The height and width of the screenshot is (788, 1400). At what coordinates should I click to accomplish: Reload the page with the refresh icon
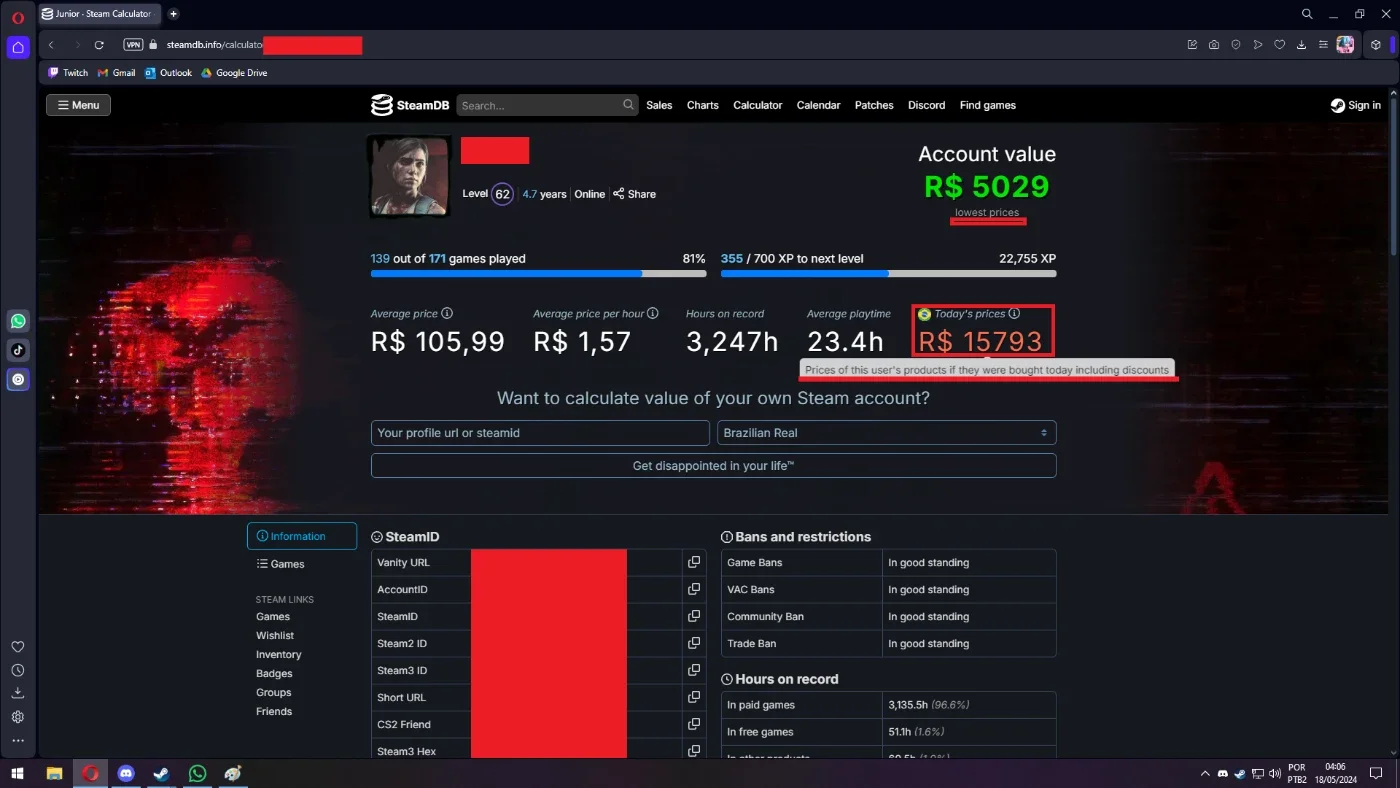pos(99,45)
